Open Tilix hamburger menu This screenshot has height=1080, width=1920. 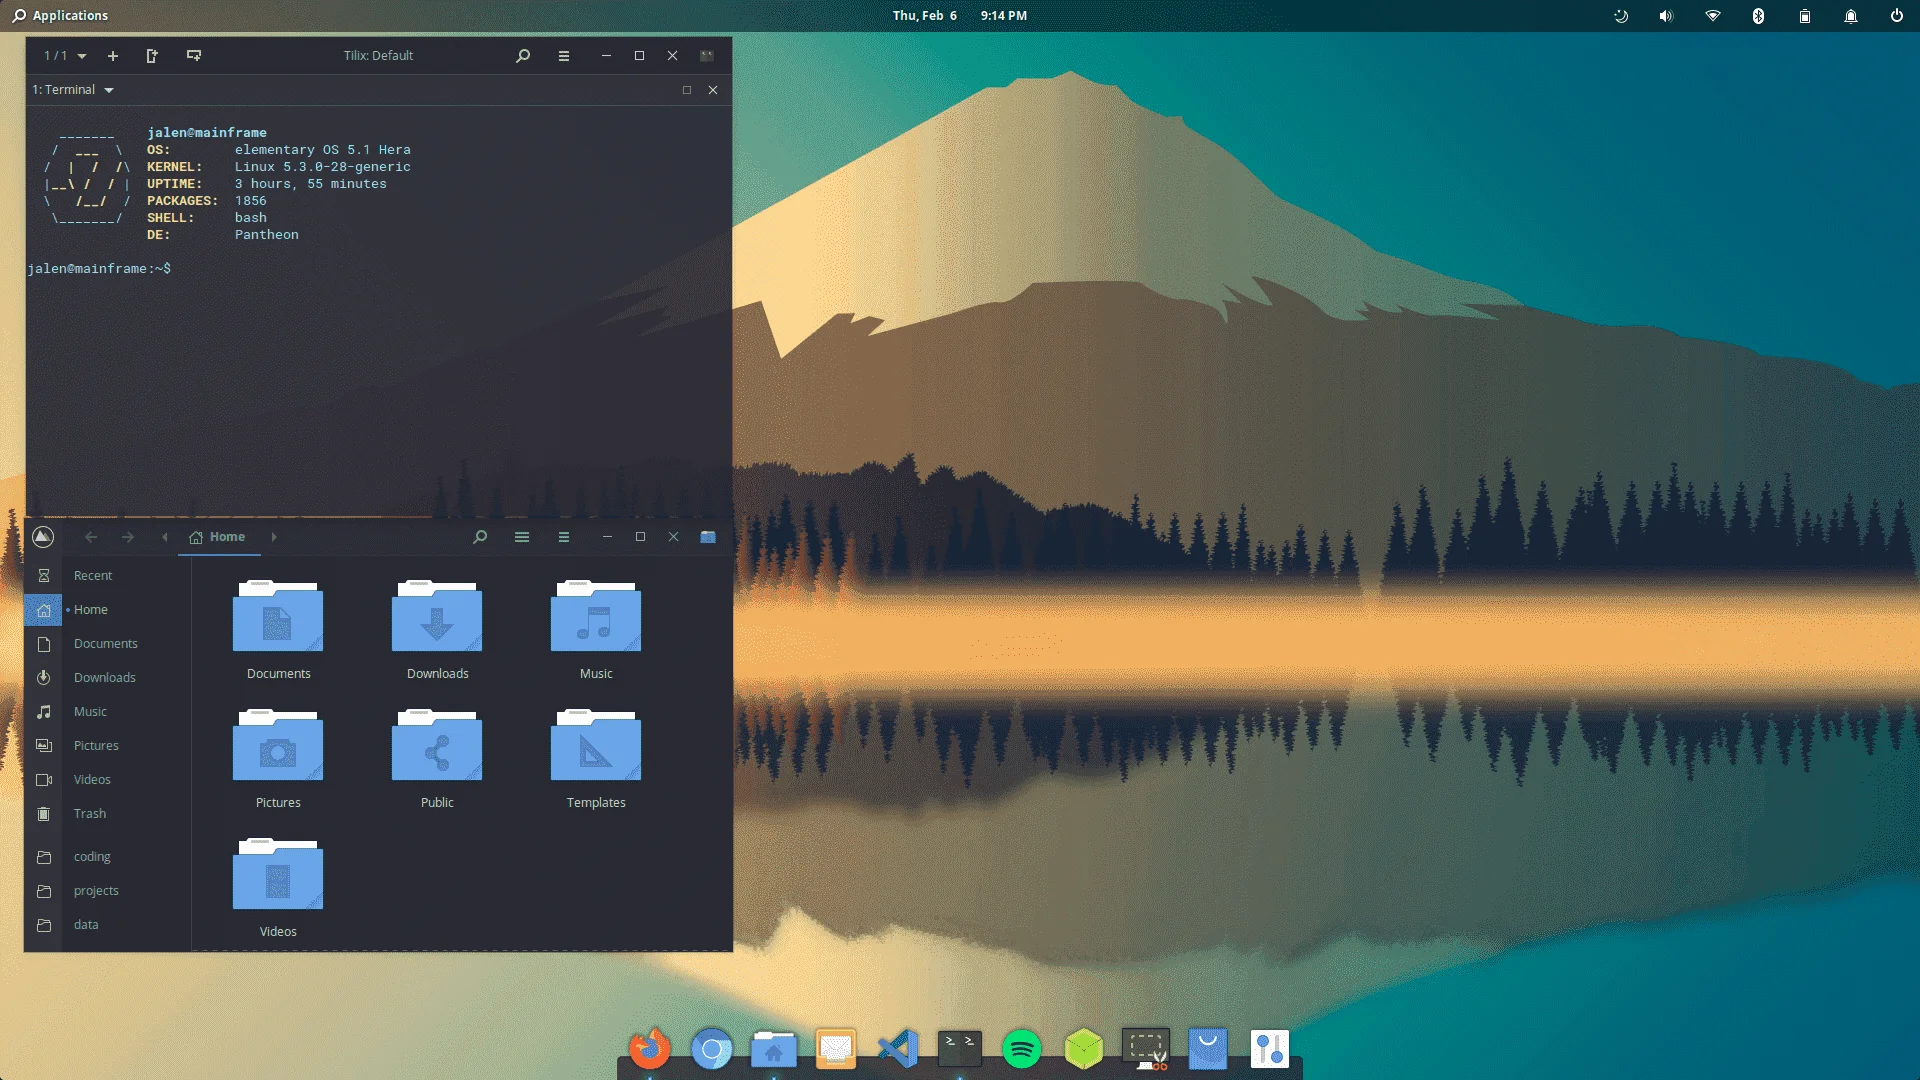pos(564,56)
